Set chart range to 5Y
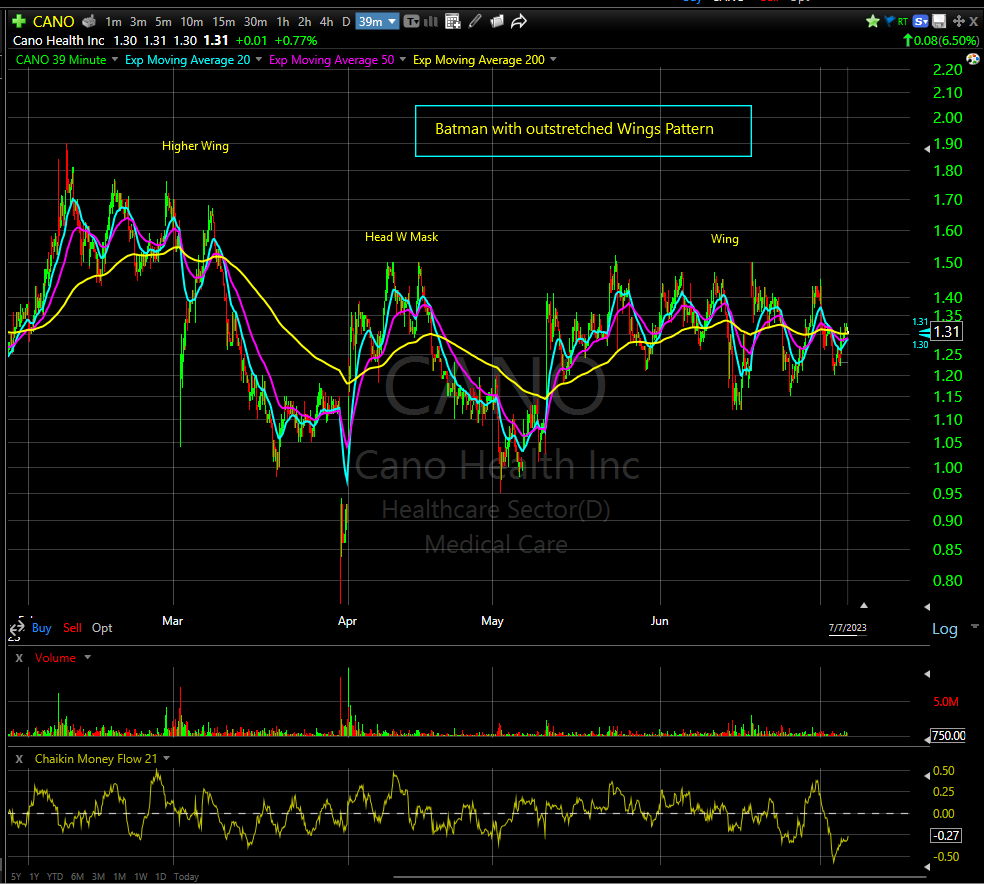Image resolution: width=984 pixels, height=884 pixels. pos(16,876)
